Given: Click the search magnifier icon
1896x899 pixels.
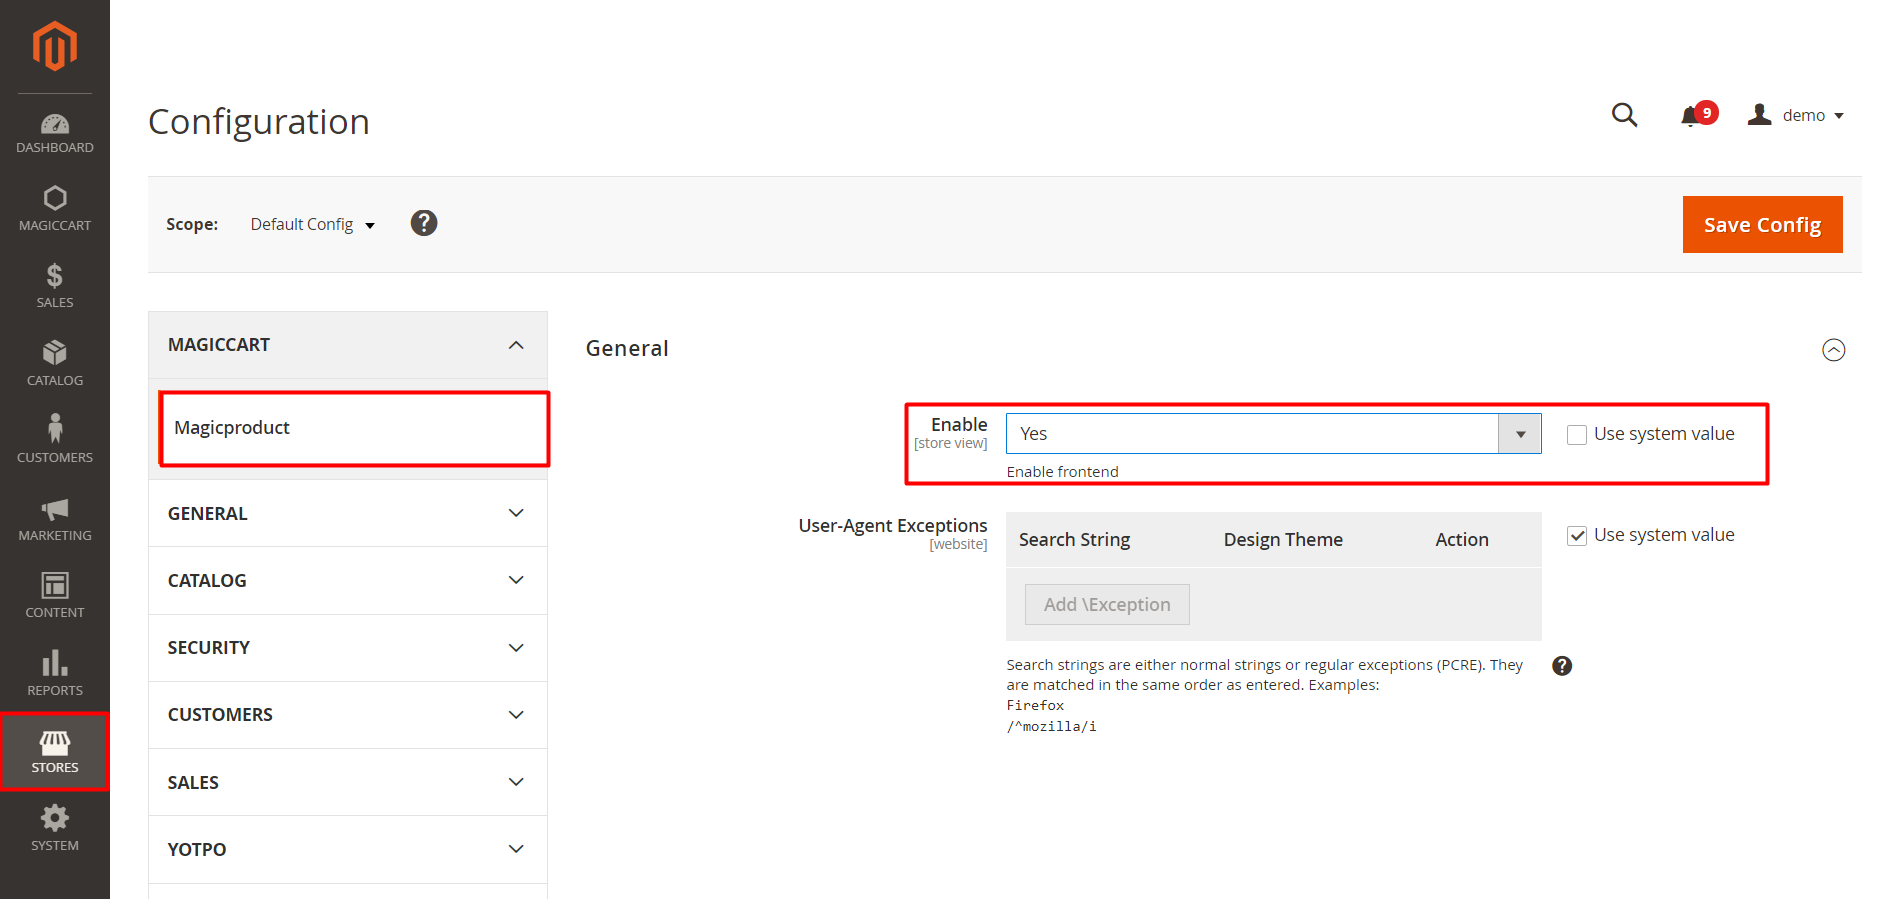Looking at the screenshot, I should pyautogui.click(x=1624, y=115).
